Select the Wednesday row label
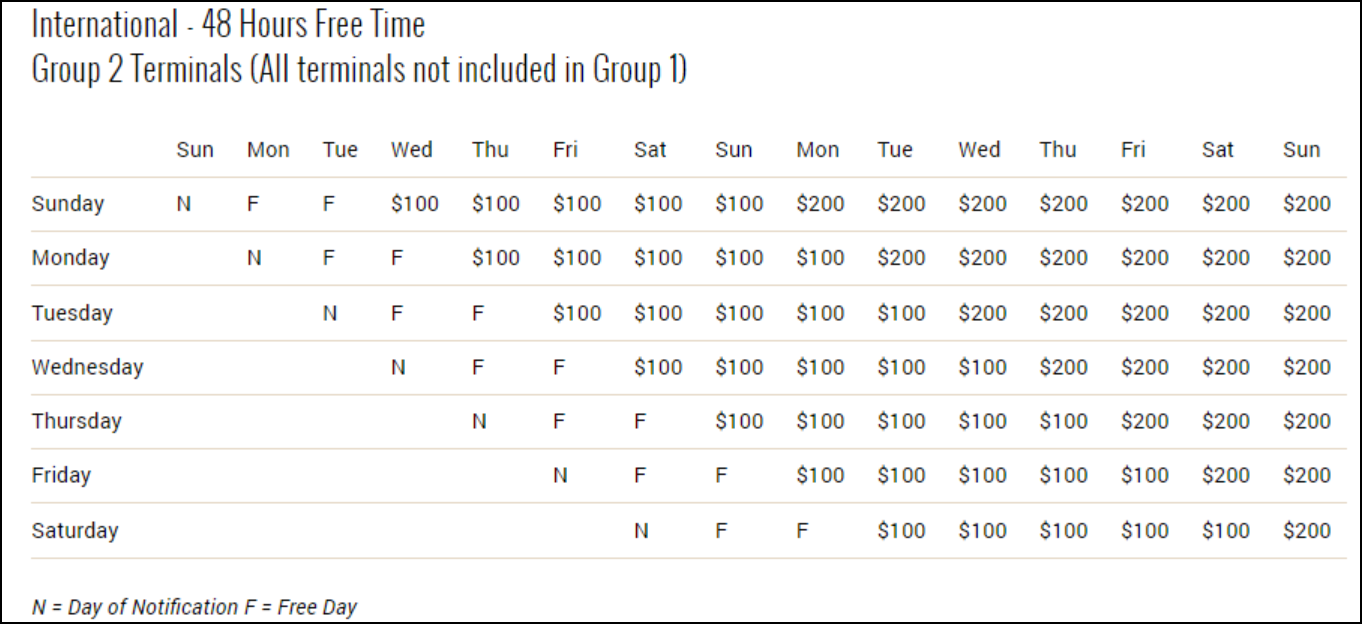The image size is (1362, 624). tap(87, 367)
